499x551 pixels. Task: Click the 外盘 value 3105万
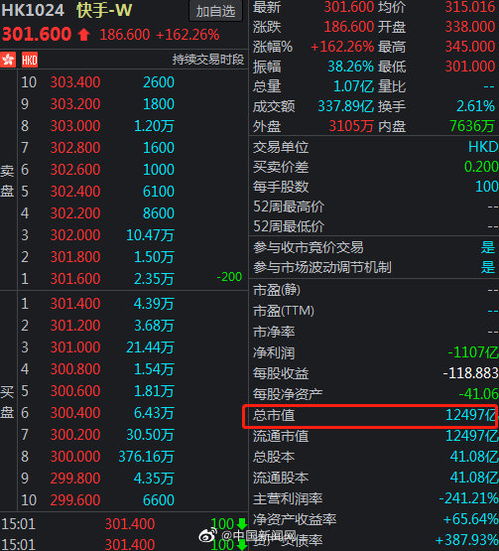[x=351, y=126]
